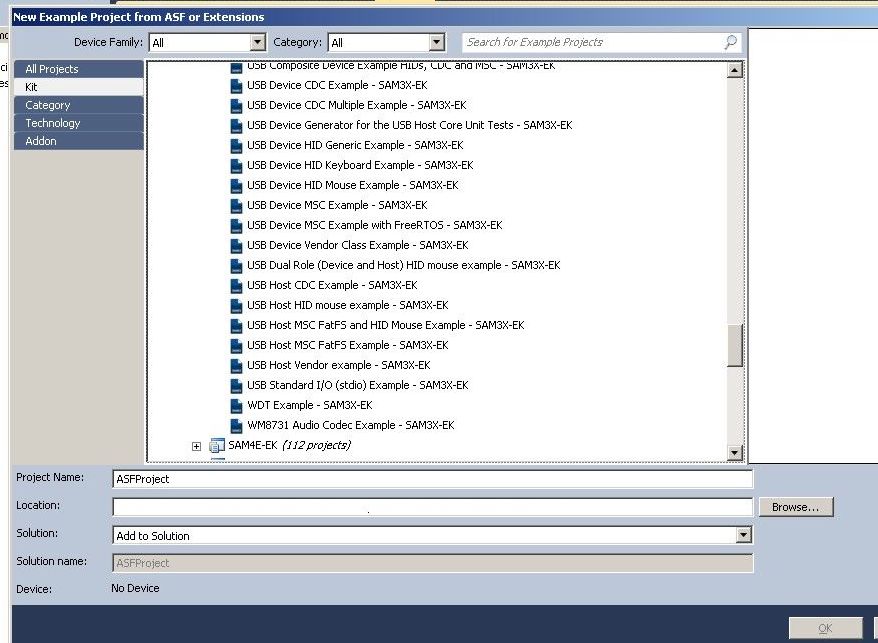
Task: Click the project list scrollbar thumb
Action: [734, 346]
